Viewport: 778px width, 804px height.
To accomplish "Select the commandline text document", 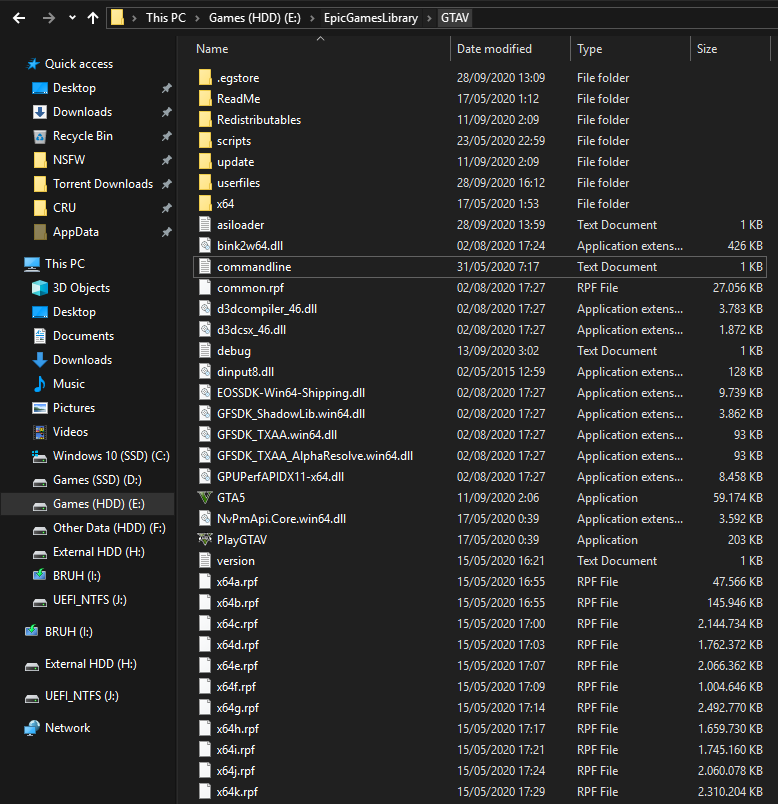I will pos(254,267).
